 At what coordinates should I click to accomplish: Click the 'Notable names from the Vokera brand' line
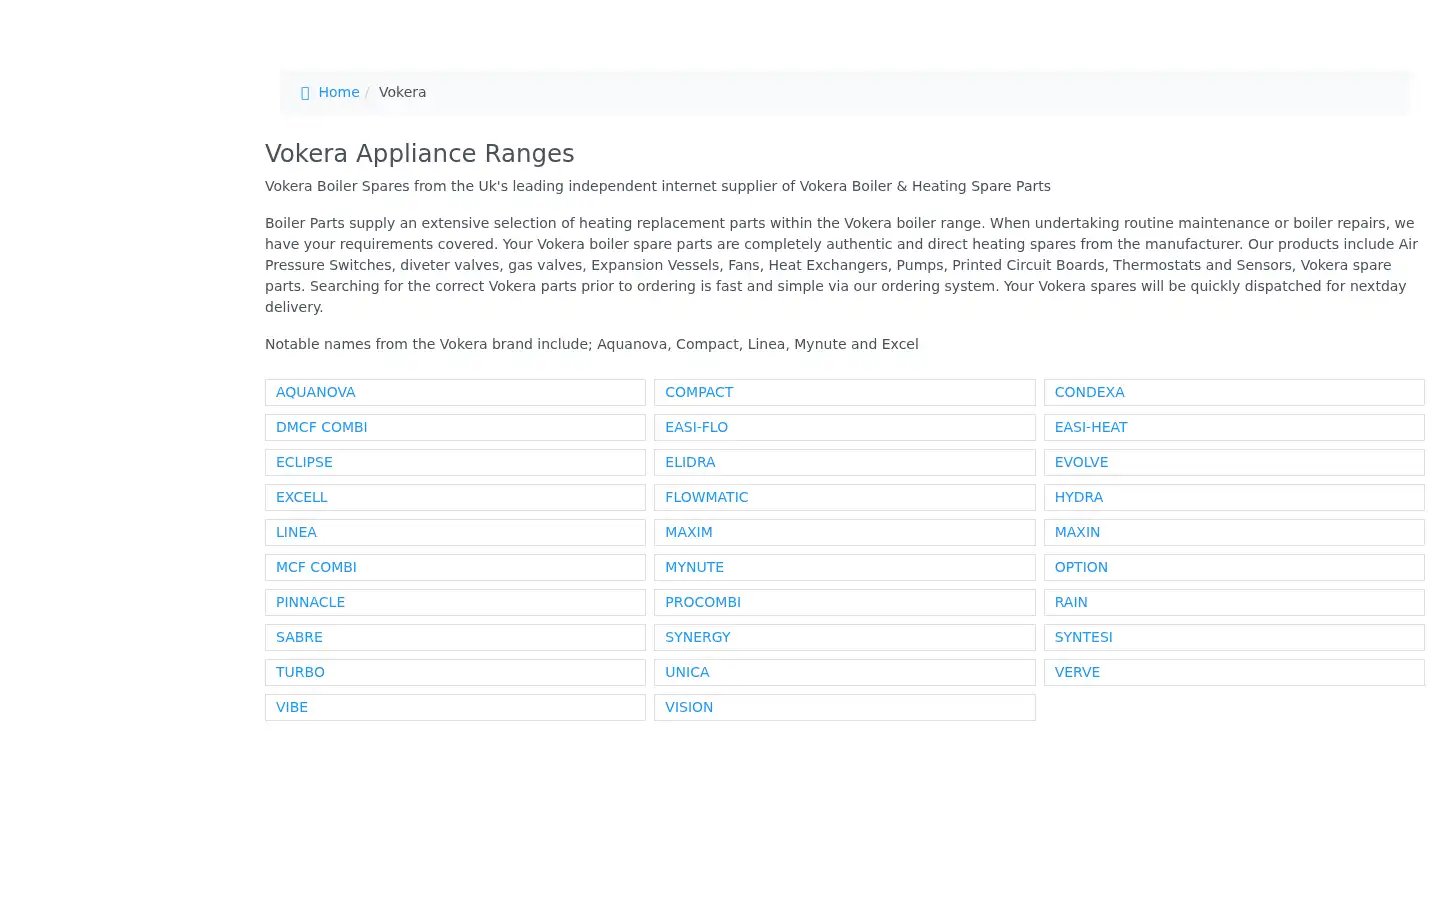[591, 344]
